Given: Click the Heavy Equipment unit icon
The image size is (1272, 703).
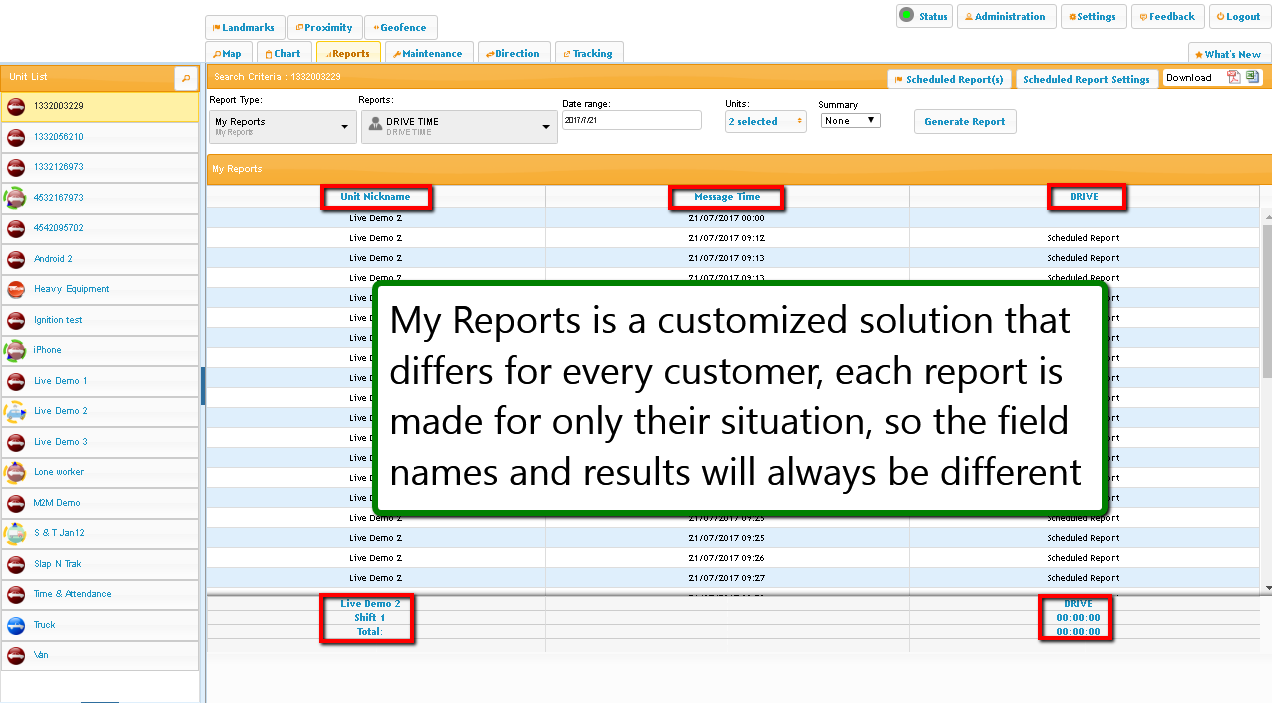Looking at the screenshot, I should click(x=16, y=289).
